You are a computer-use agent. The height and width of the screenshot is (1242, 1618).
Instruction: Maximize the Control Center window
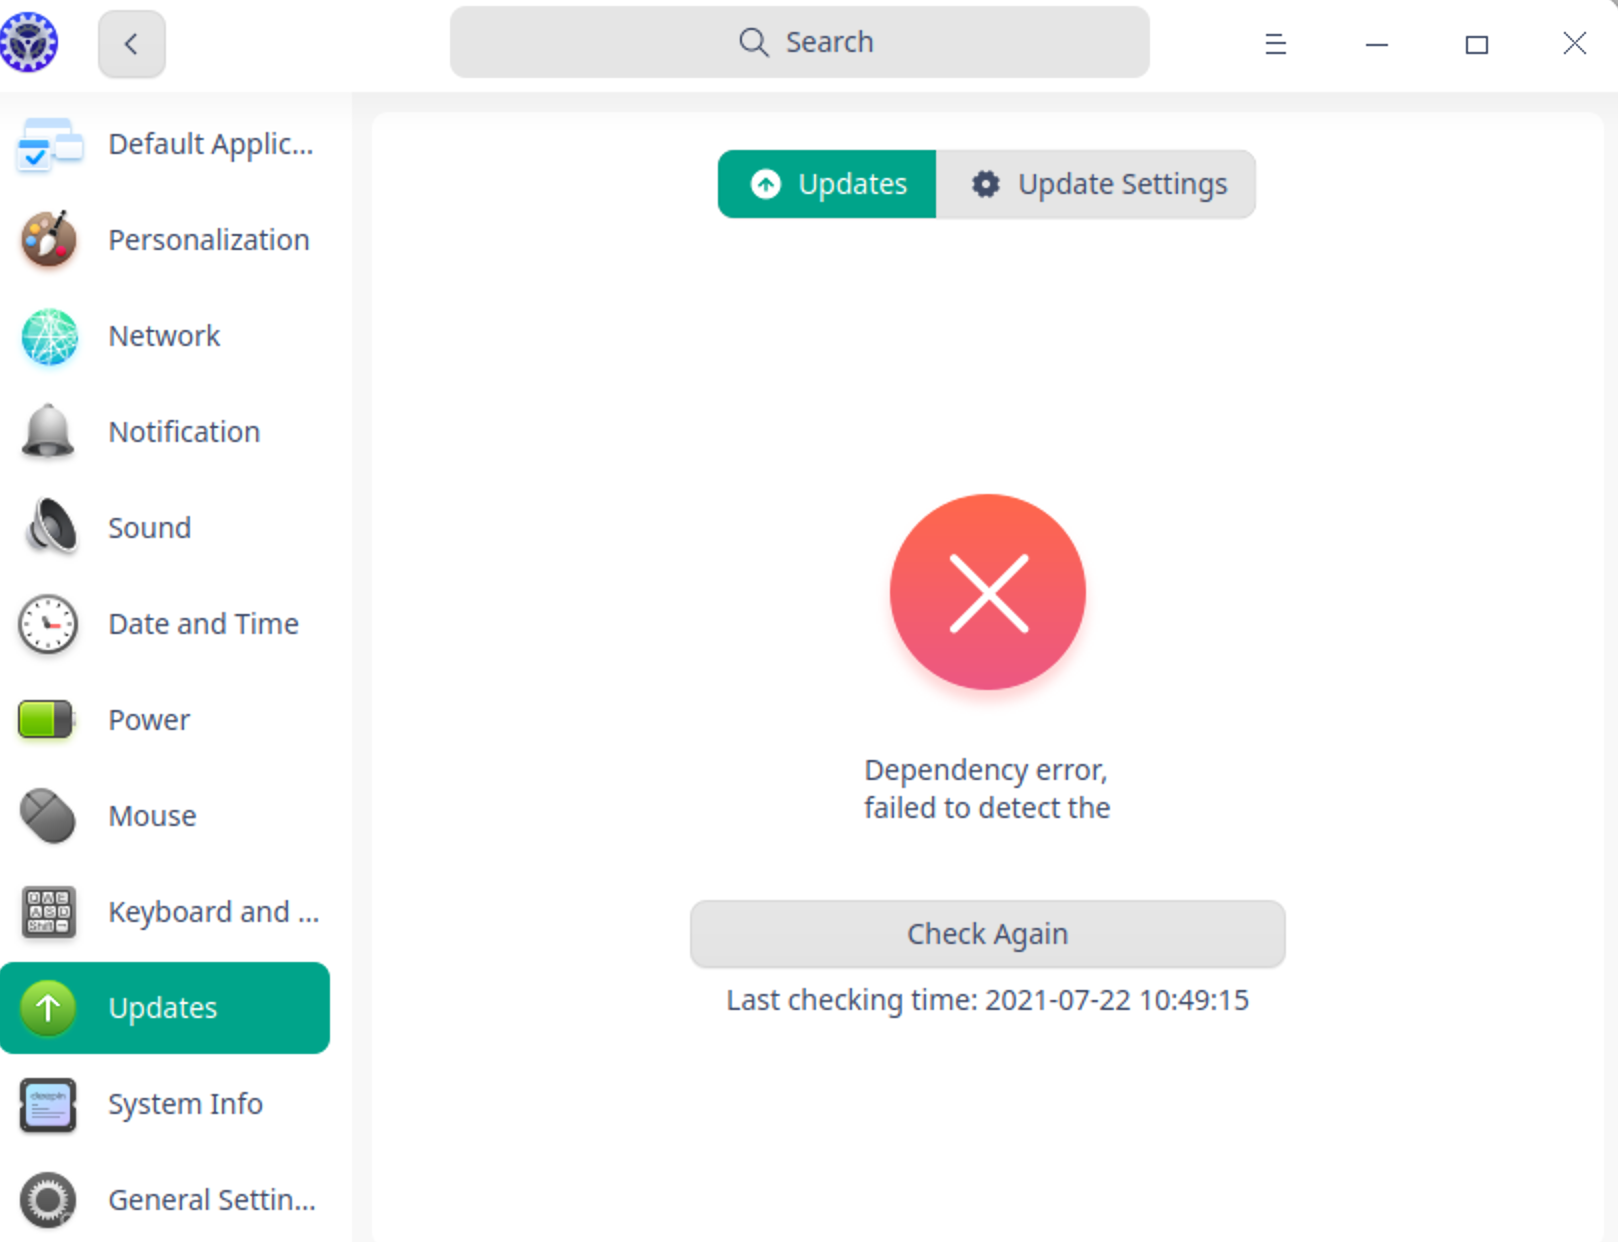pyautogui.click(x=1477, y=44)
